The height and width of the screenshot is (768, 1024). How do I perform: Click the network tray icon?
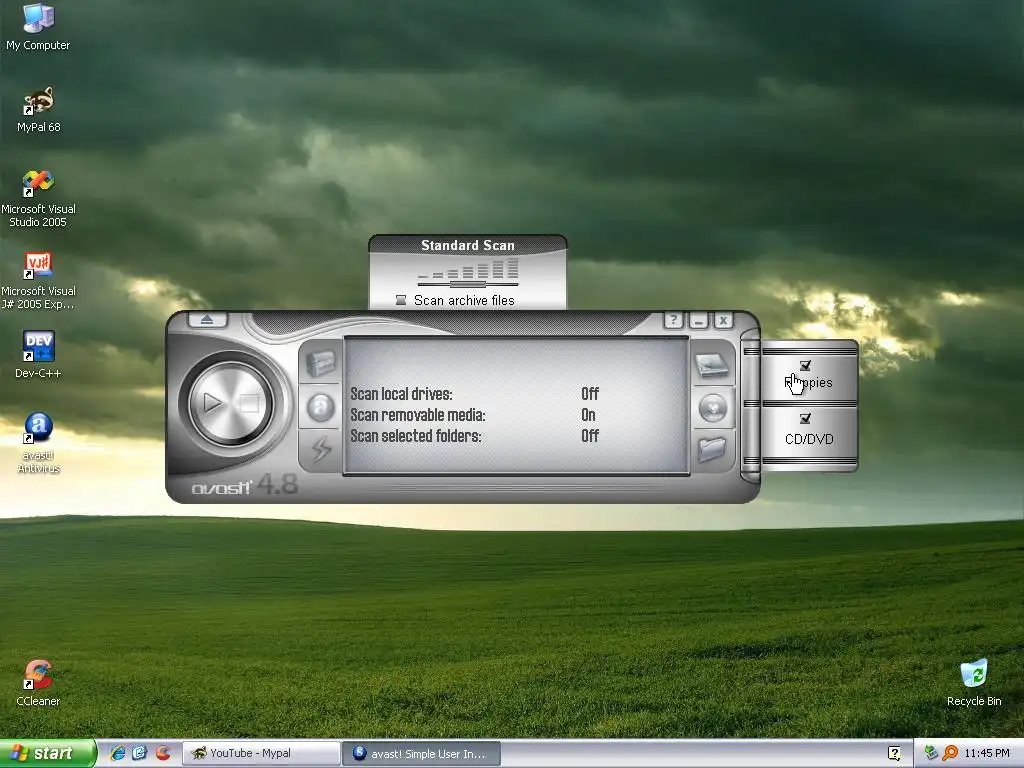click(x=931, y=753)
